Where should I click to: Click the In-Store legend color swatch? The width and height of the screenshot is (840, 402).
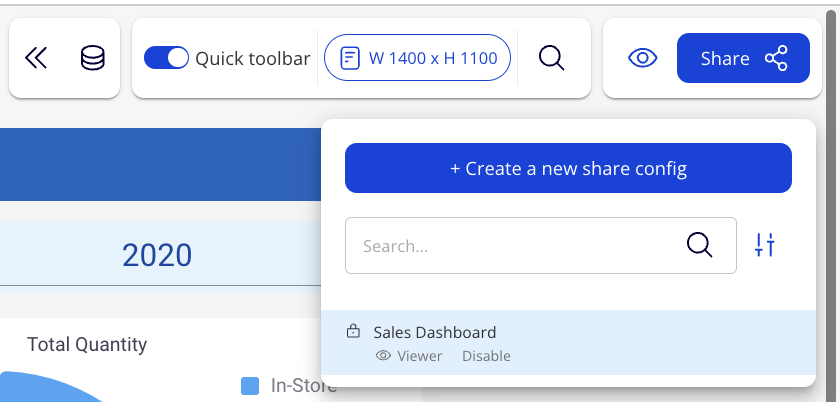point(250,386)
